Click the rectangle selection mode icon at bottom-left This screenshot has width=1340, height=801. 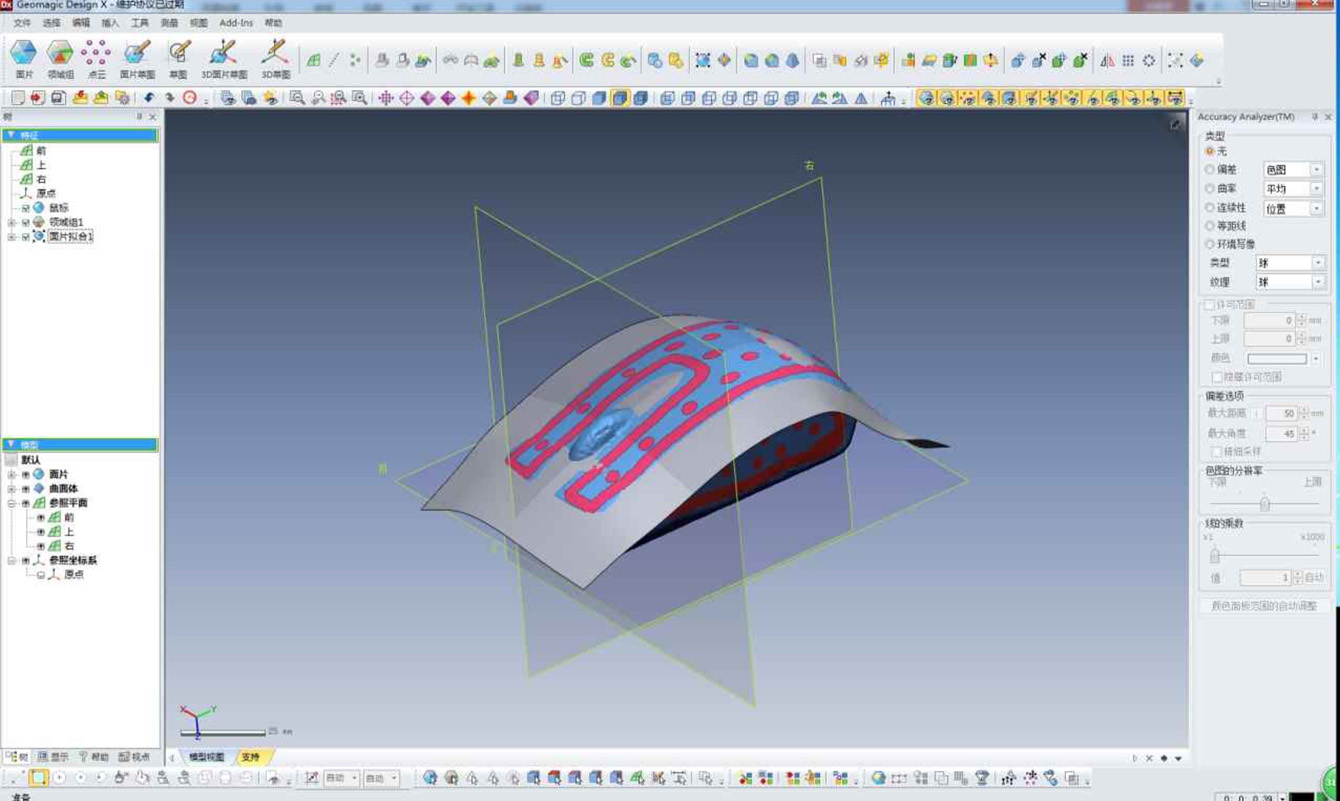coord(38,778)
